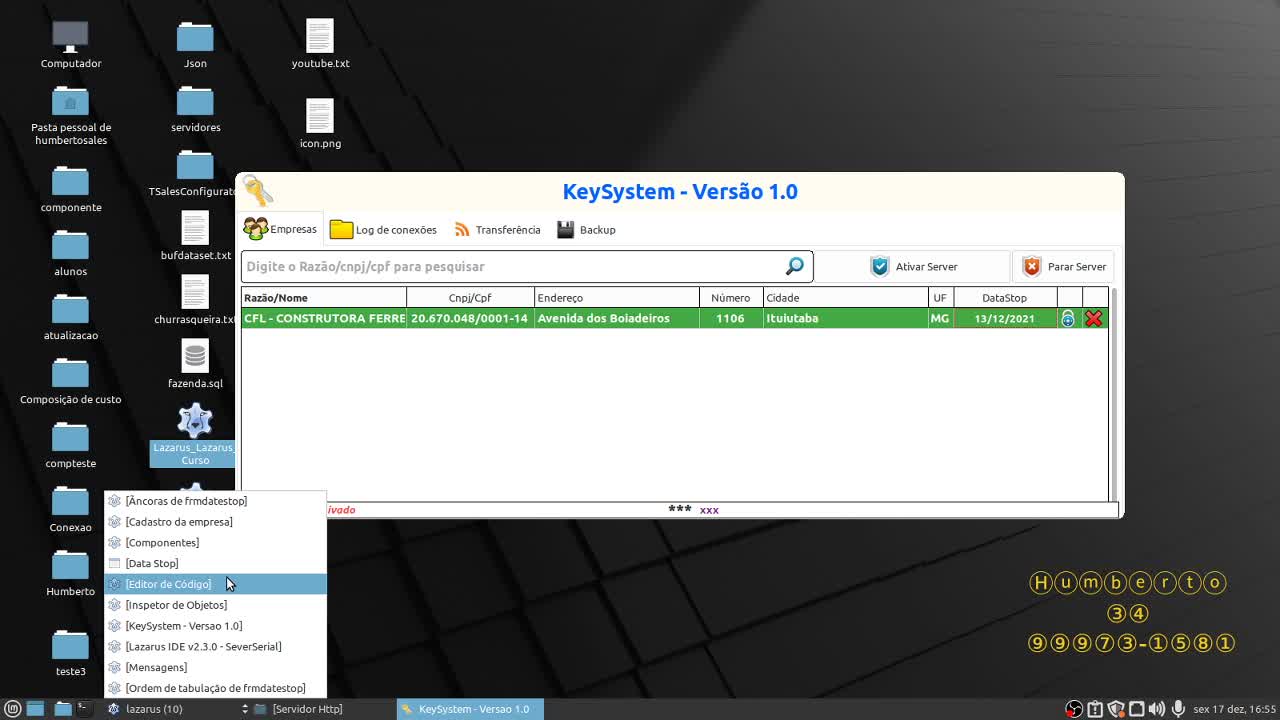The width and height of the screenshot is (1280, 720).
Task: Select the bufdataset.txt file
Action: coord(195,236)
